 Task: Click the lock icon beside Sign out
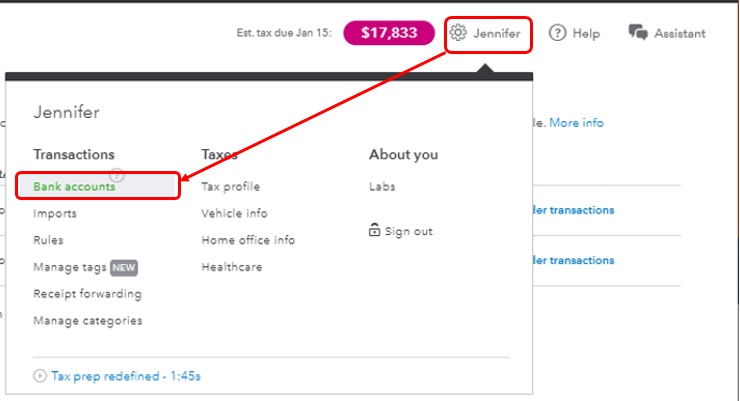[x=375, y=231]
